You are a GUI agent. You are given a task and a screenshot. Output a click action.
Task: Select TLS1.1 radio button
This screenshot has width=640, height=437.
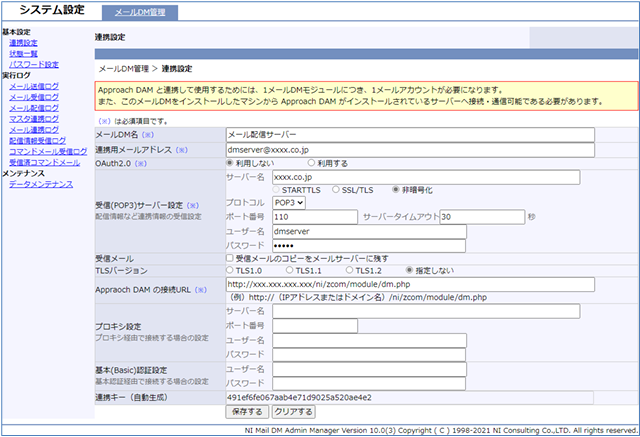pos(289,270)
